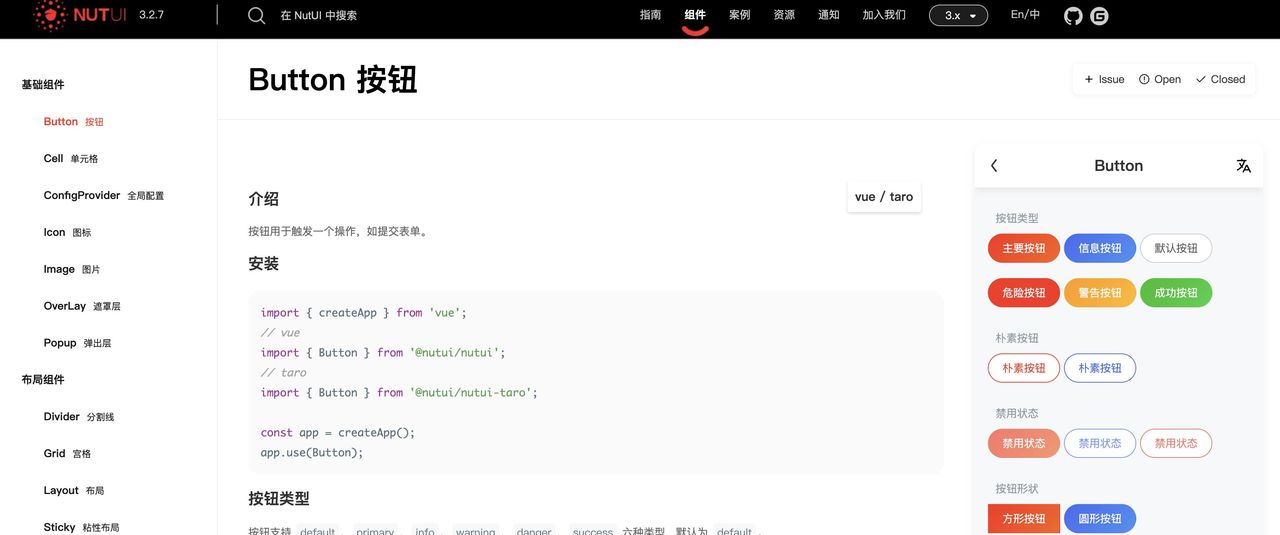Open the 案例 nav item
Screen dimensions: 1280x535
tap(740, 15)
